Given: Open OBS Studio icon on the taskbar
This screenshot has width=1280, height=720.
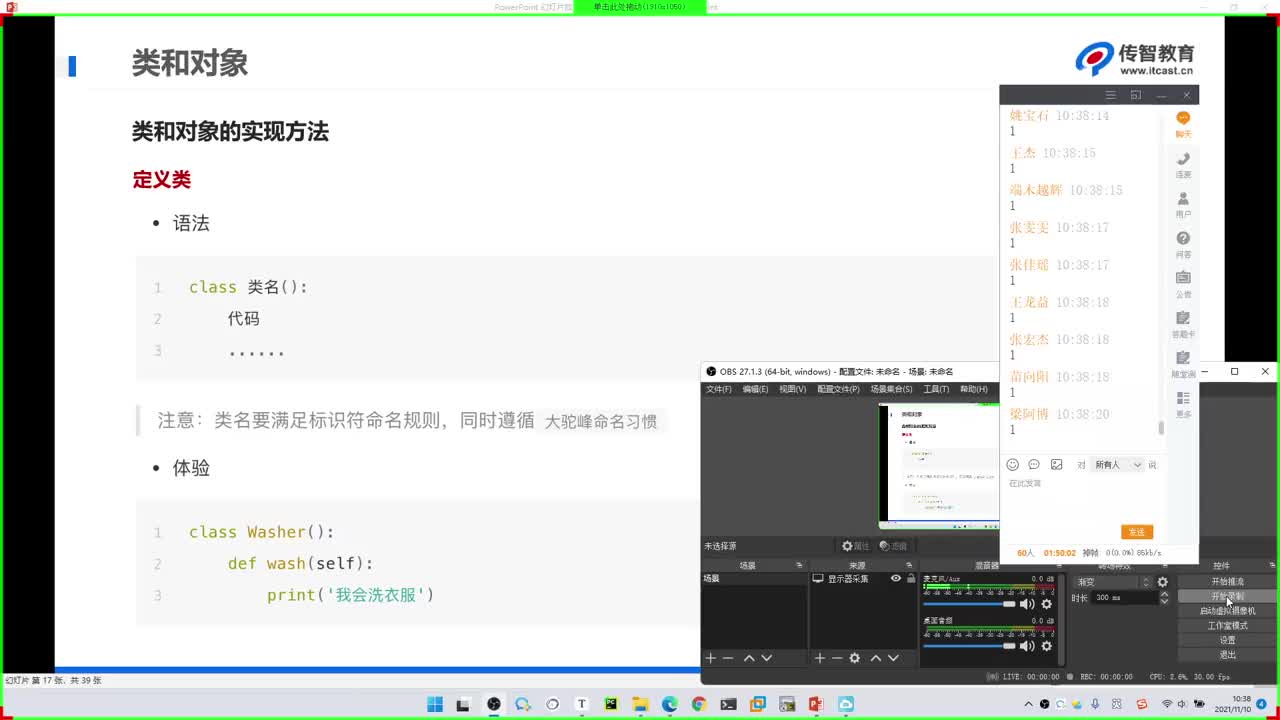Looking at the screenshot, I should [494, 704].
